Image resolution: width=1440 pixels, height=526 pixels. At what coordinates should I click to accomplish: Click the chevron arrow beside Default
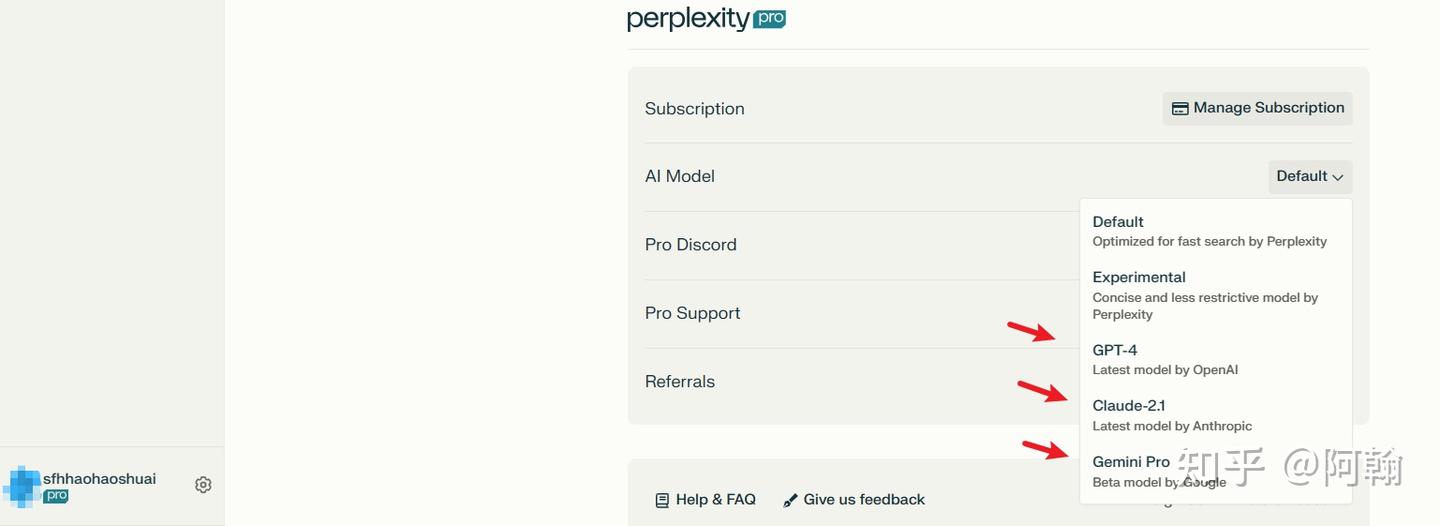[1338, 177]
